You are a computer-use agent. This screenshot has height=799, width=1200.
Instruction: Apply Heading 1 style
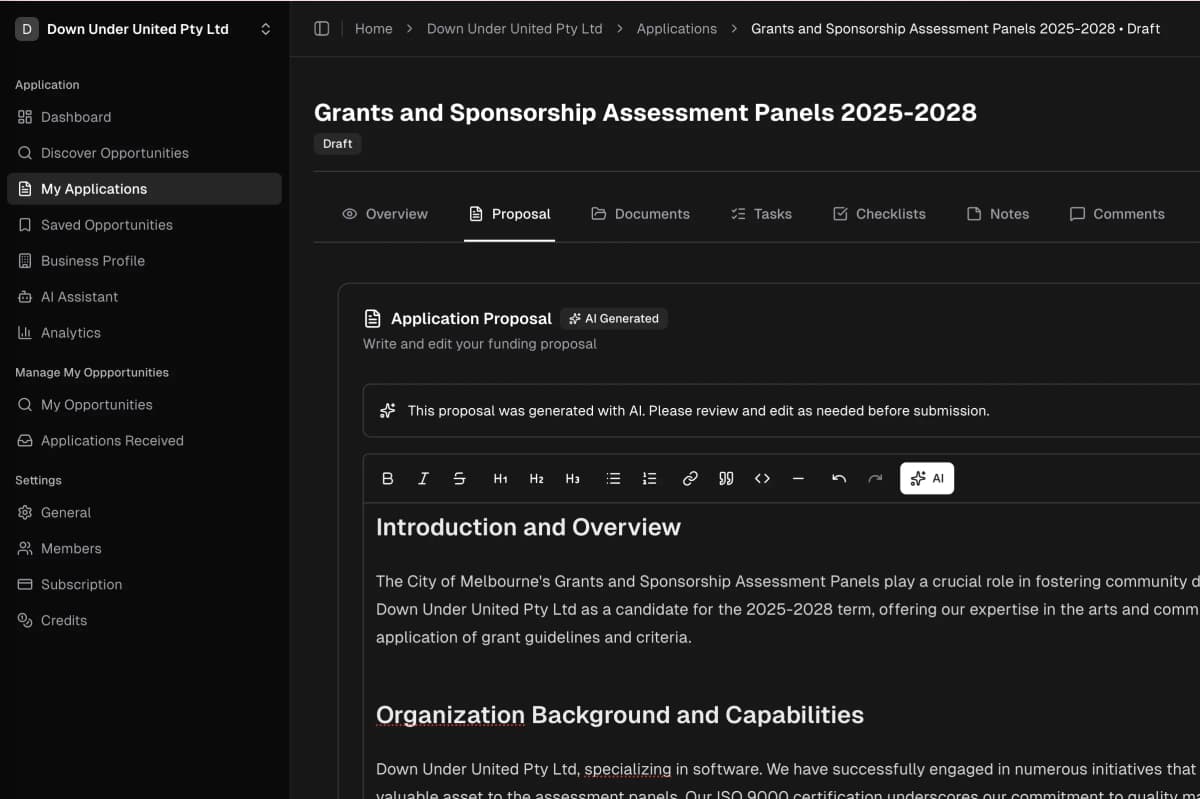click(500, 479)
